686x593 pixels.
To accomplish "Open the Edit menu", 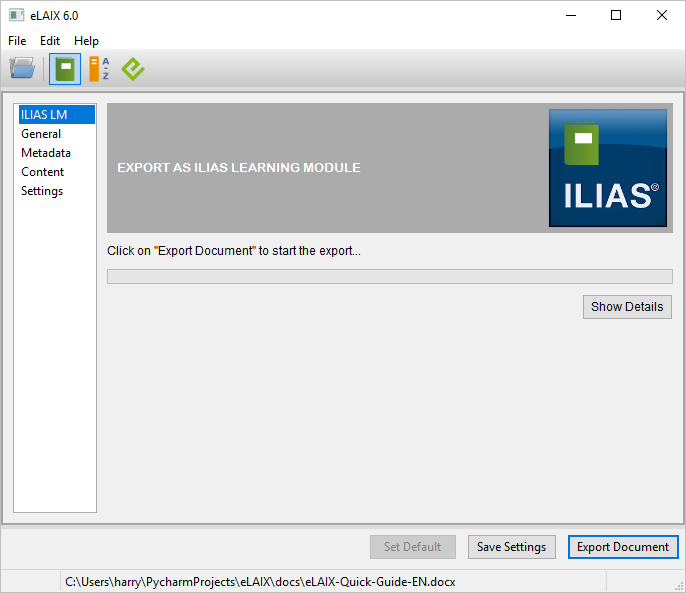I will pos(50,41).
